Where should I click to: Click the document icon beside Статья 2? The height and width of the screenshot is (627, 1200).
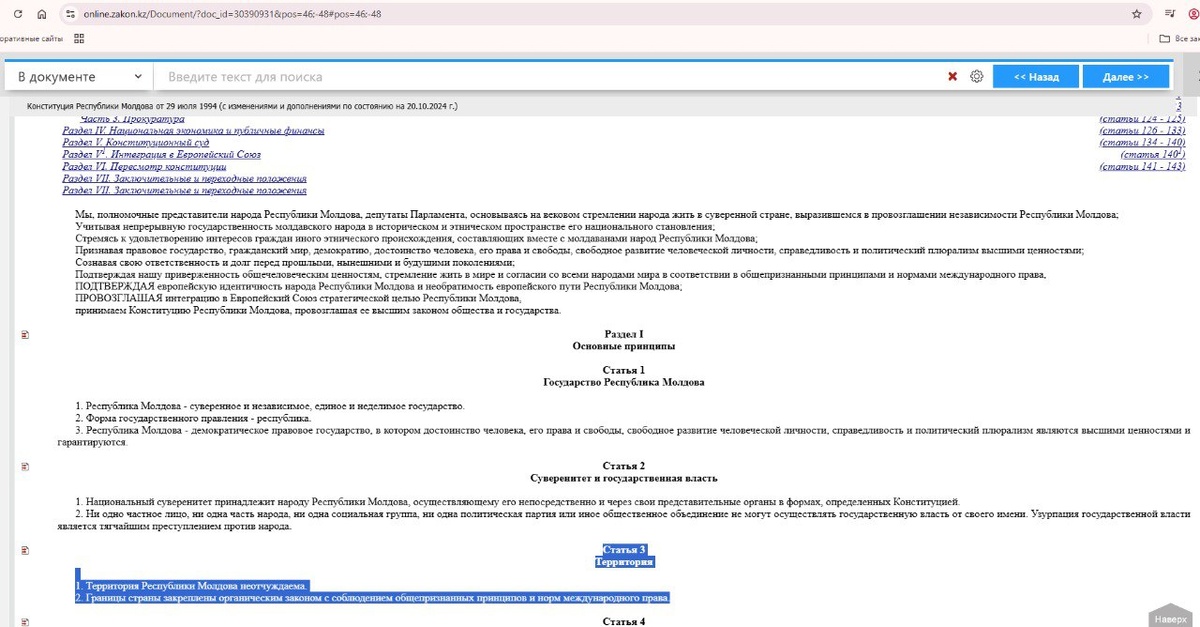tap(26, 467)
